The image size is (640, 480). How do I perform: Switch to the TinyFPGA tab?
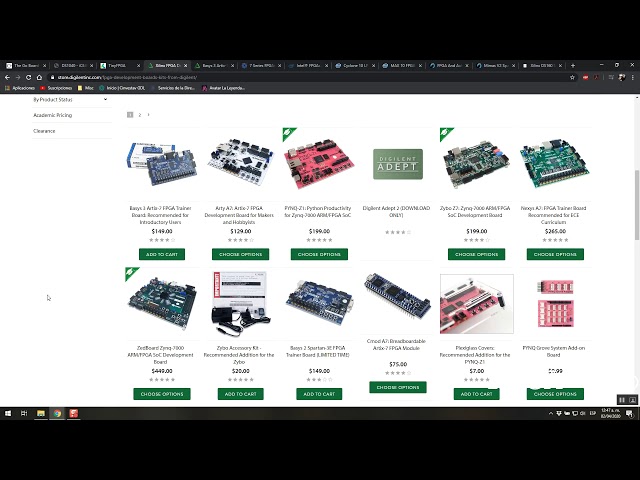coord(120,65)
